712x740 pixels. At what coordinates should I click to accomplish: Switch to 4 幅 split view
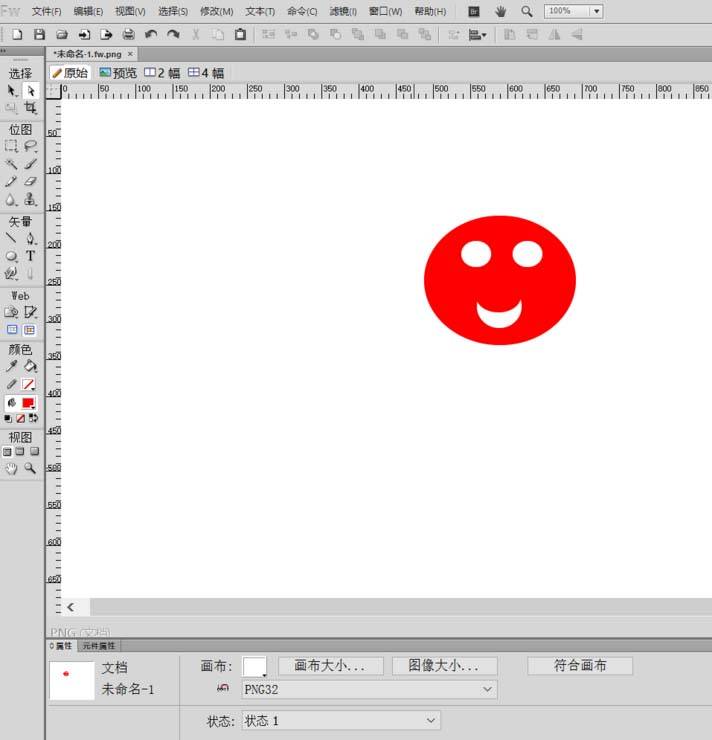(x=206, y=73)
